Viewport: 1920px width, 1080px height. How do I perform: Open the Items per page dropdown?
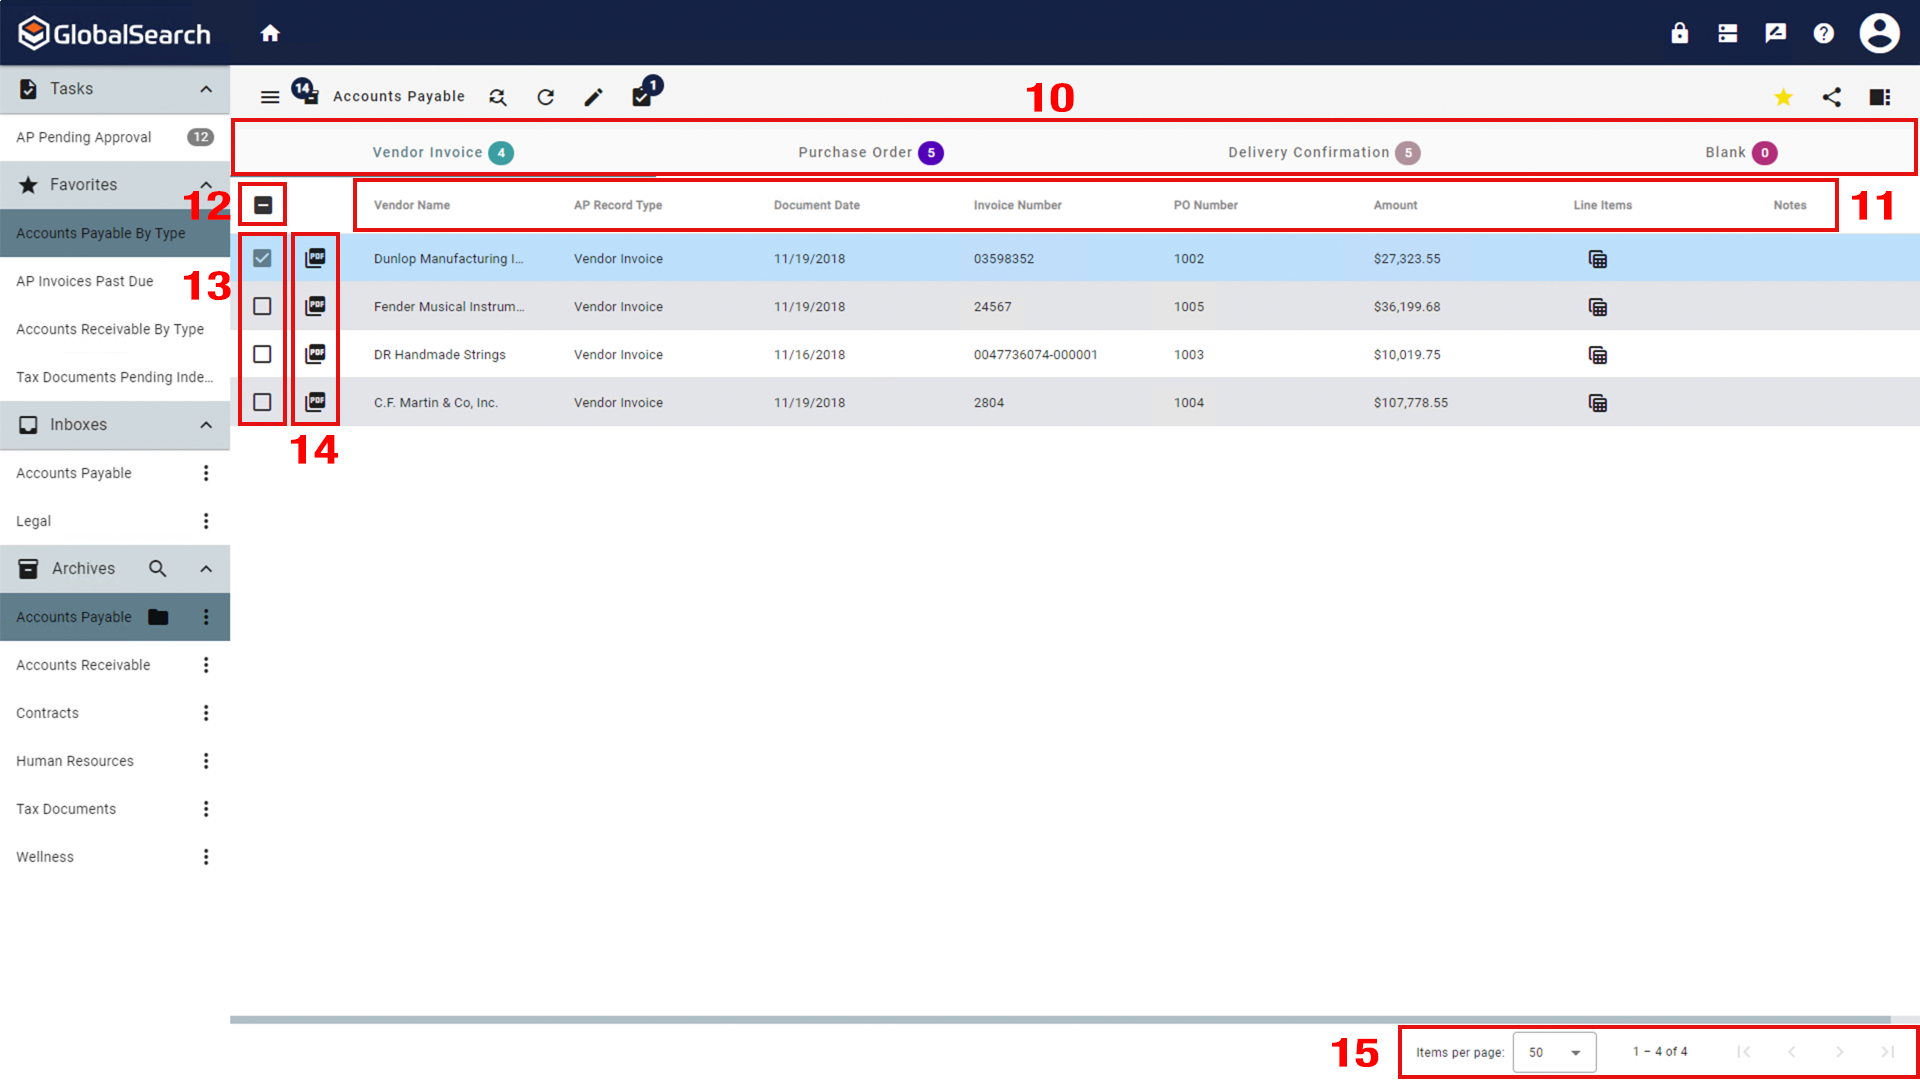1555,1051
